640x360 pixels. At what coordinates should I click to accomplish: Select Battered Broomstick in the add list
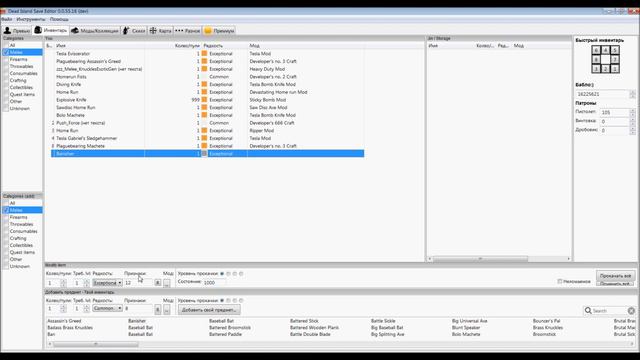coord(230,327)
